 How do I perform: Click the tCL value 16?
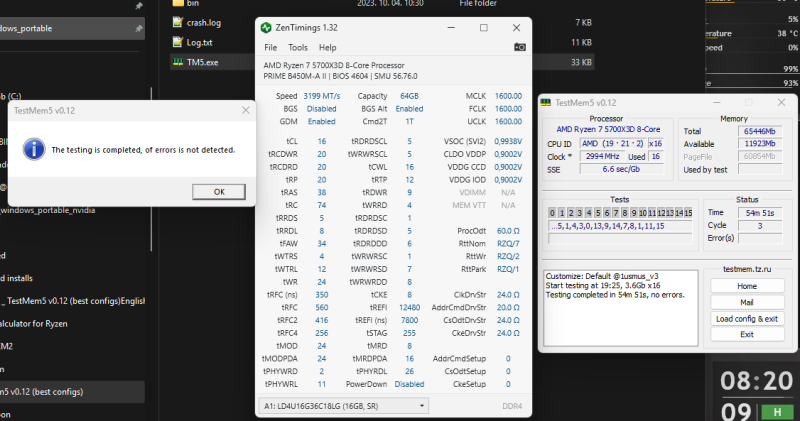321,141
